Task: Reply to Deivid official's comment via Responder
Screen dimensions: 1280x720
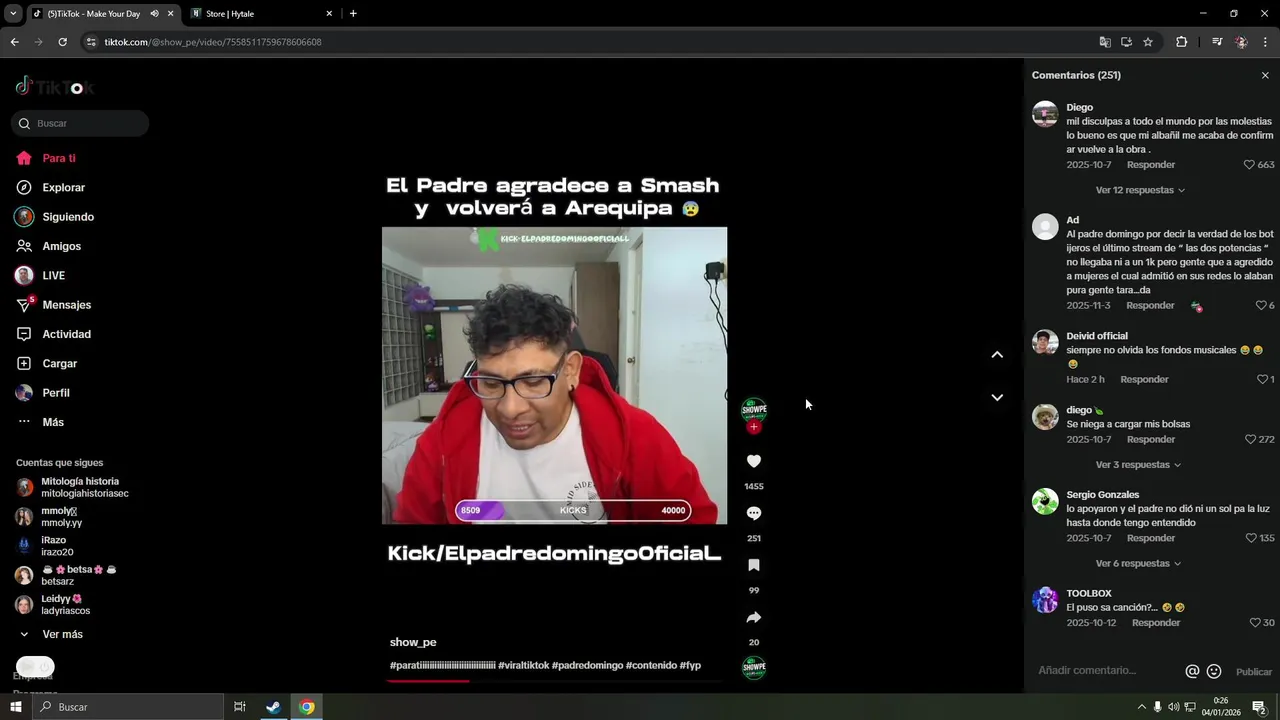Action: click(1144, 380)
